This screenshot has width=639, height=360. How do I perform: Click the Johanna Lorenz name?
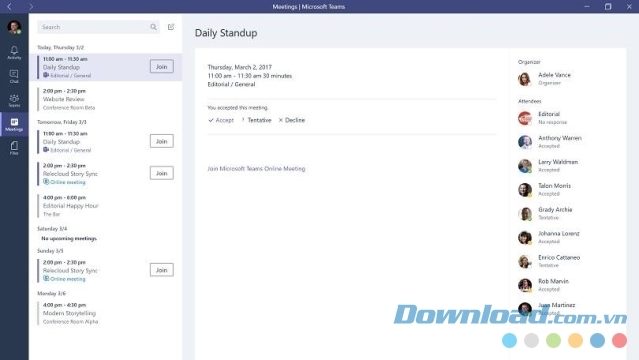coord(559,234)
